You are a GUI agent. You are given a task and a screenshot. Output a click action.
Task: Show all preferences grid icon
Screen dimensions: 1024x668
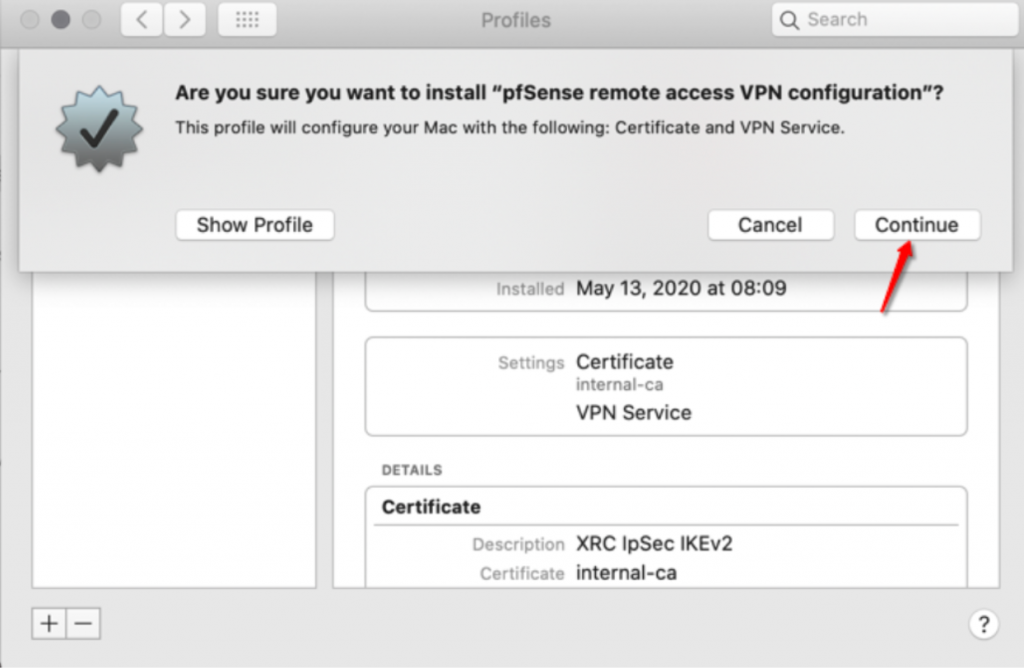pyautogui.click(x=247, y=20)
